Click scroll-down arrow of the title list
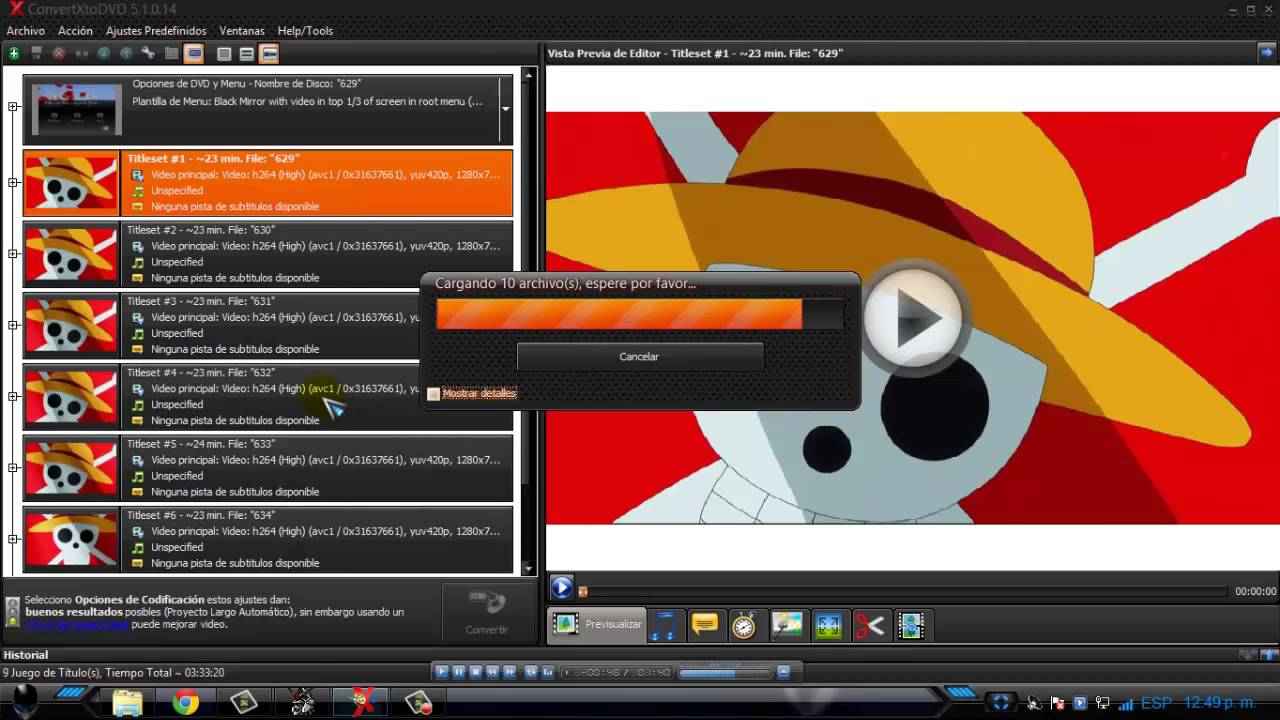Screen dimensions: 1280x720 [x=528, y=569]
